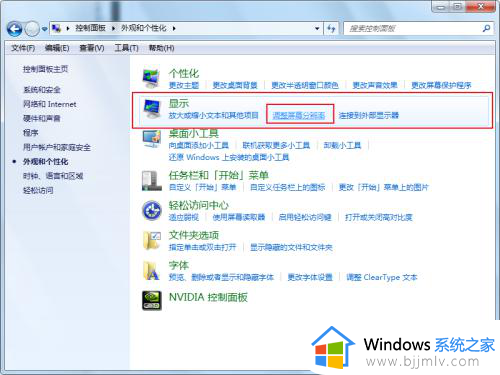Click 还原 Windows 上安装的桌面小工具 link
Screen dimensions: 500x375
point(229,157)
